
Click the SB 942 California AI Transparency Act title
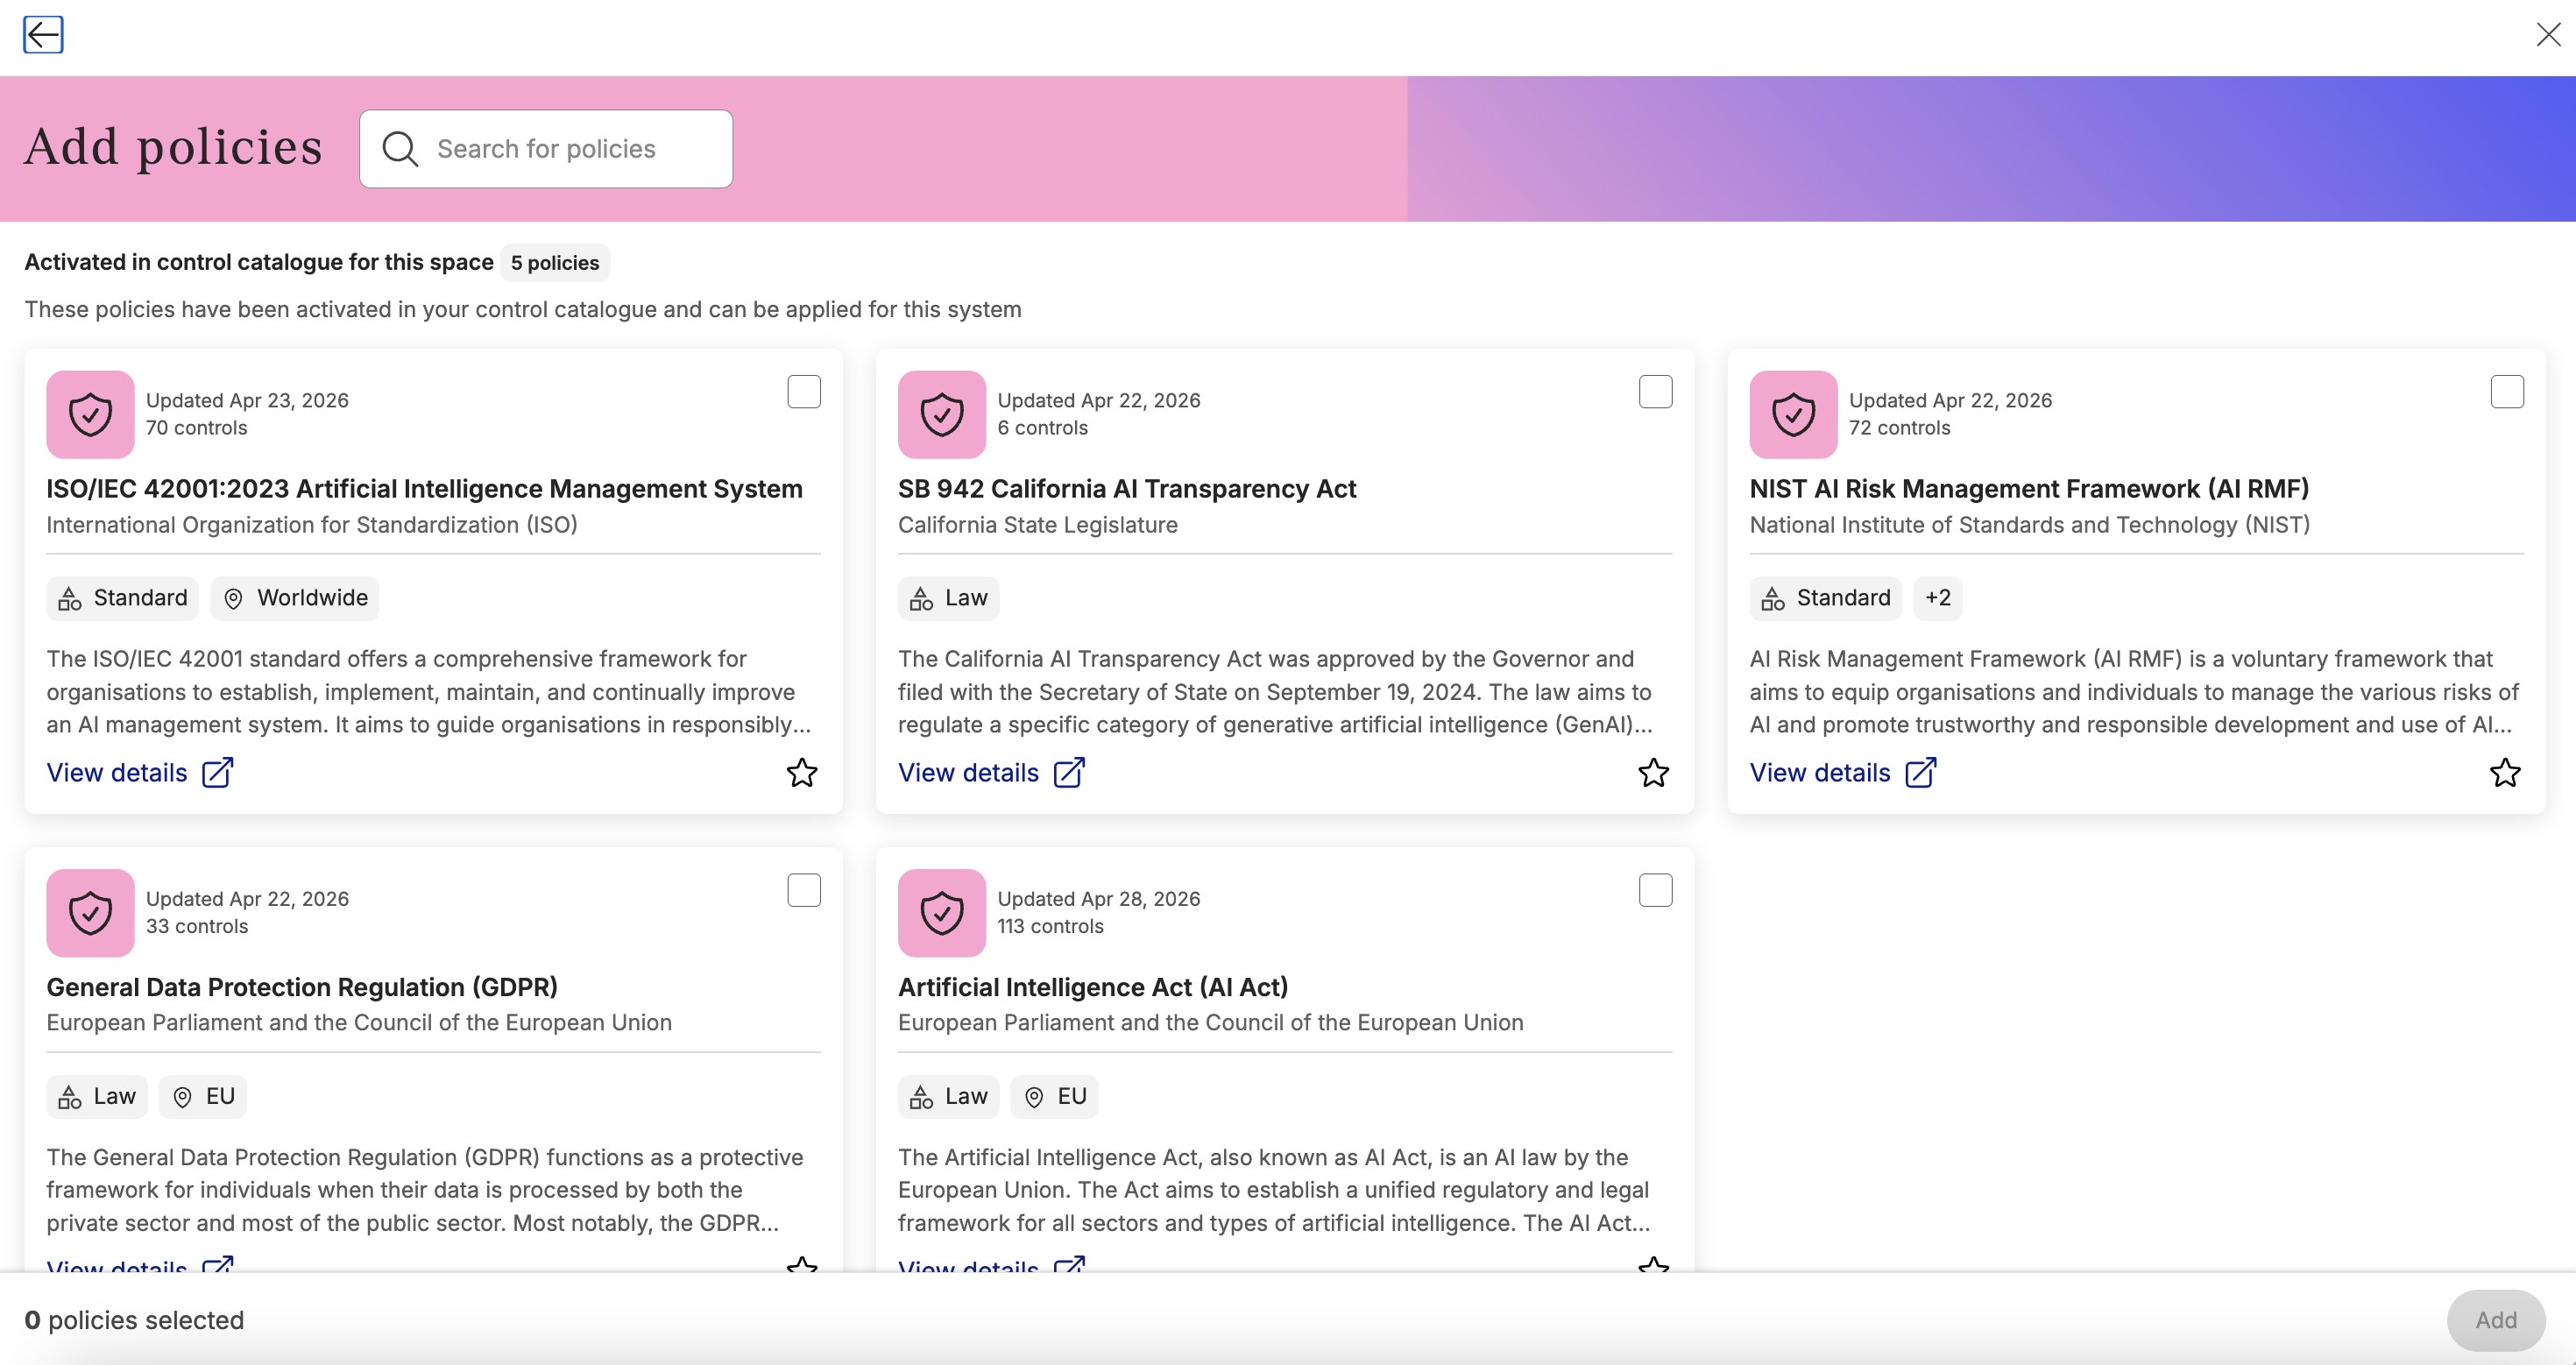(x=1127, y=489)
